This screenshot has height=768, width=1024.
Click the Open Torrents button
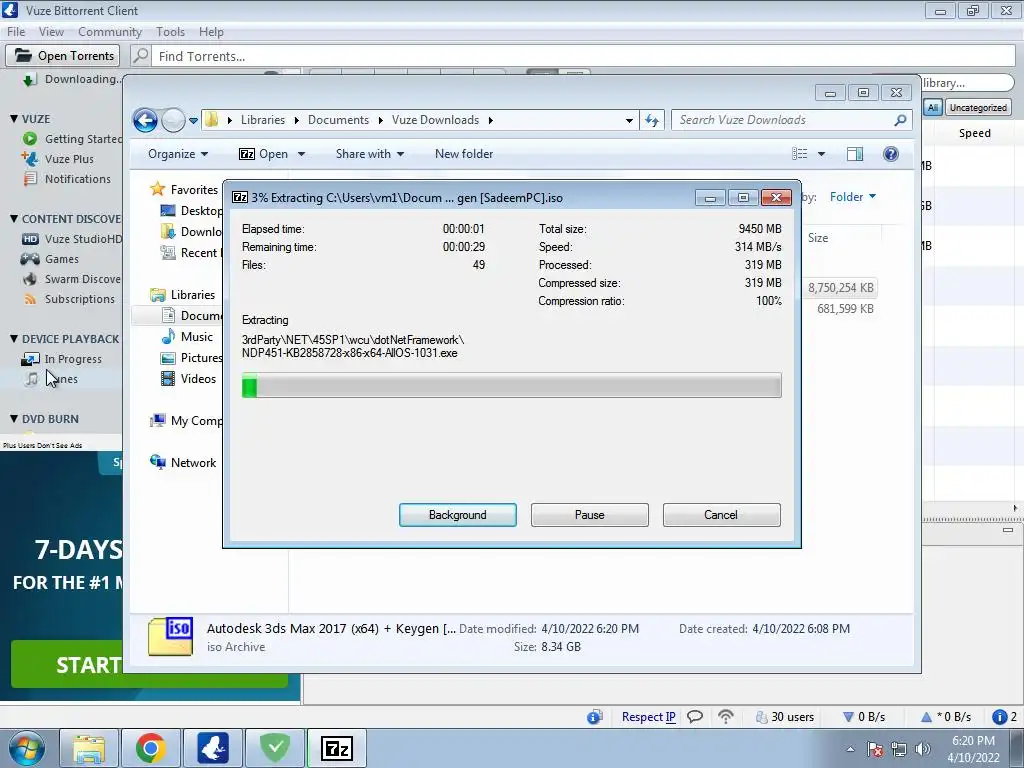click(x=64, y=56)
